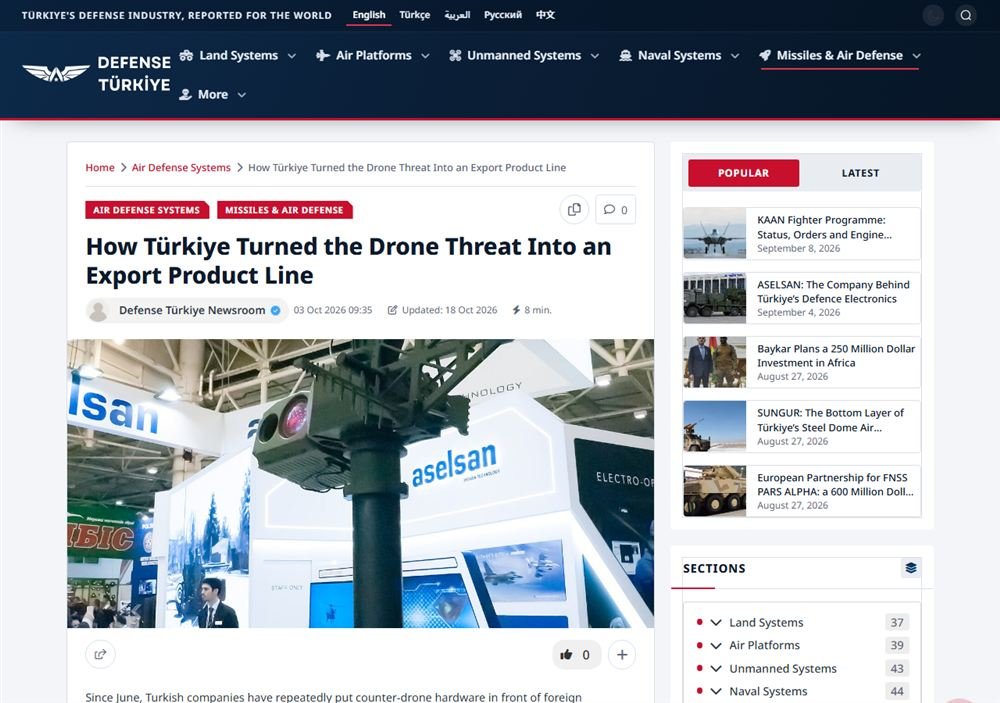Viewport: 1000px width, 703px height.
Task: Click the Defense Türkiye winged logo
Action: (x=56, y=73)
